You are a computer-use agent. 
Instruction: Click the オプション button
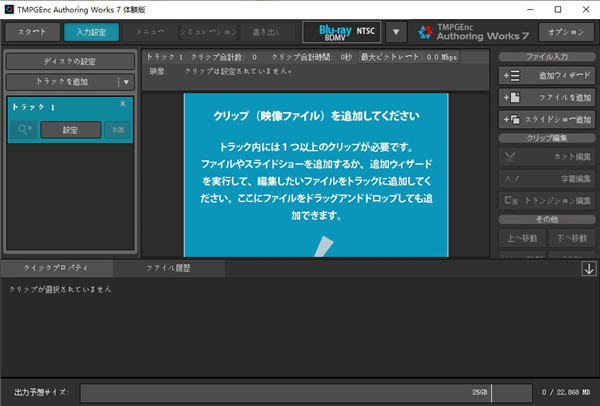566,32
